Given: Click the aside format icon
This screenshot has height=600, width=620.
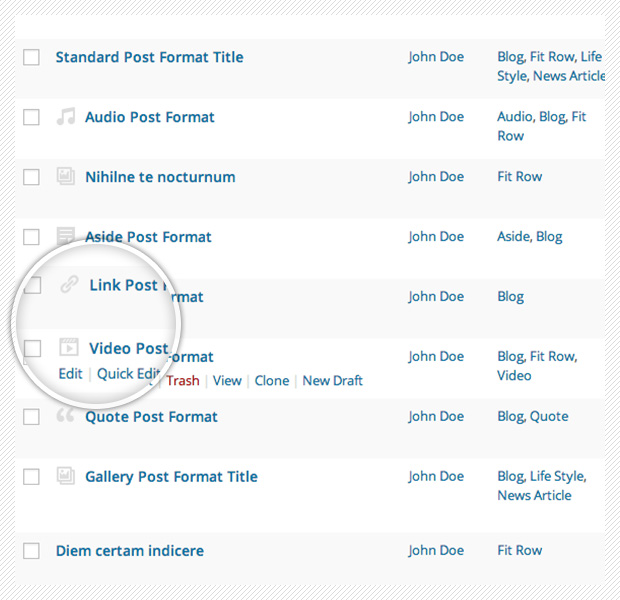Looking at the screenshot, I should tap(66, 235).
